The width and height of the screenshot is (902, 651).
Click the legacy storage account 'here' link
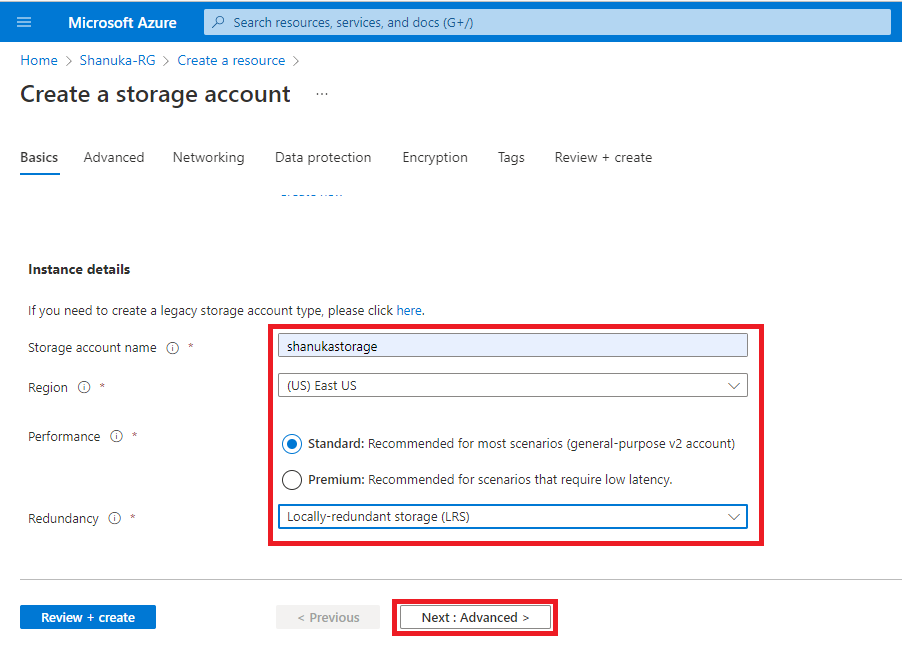[x=409, y=311]
